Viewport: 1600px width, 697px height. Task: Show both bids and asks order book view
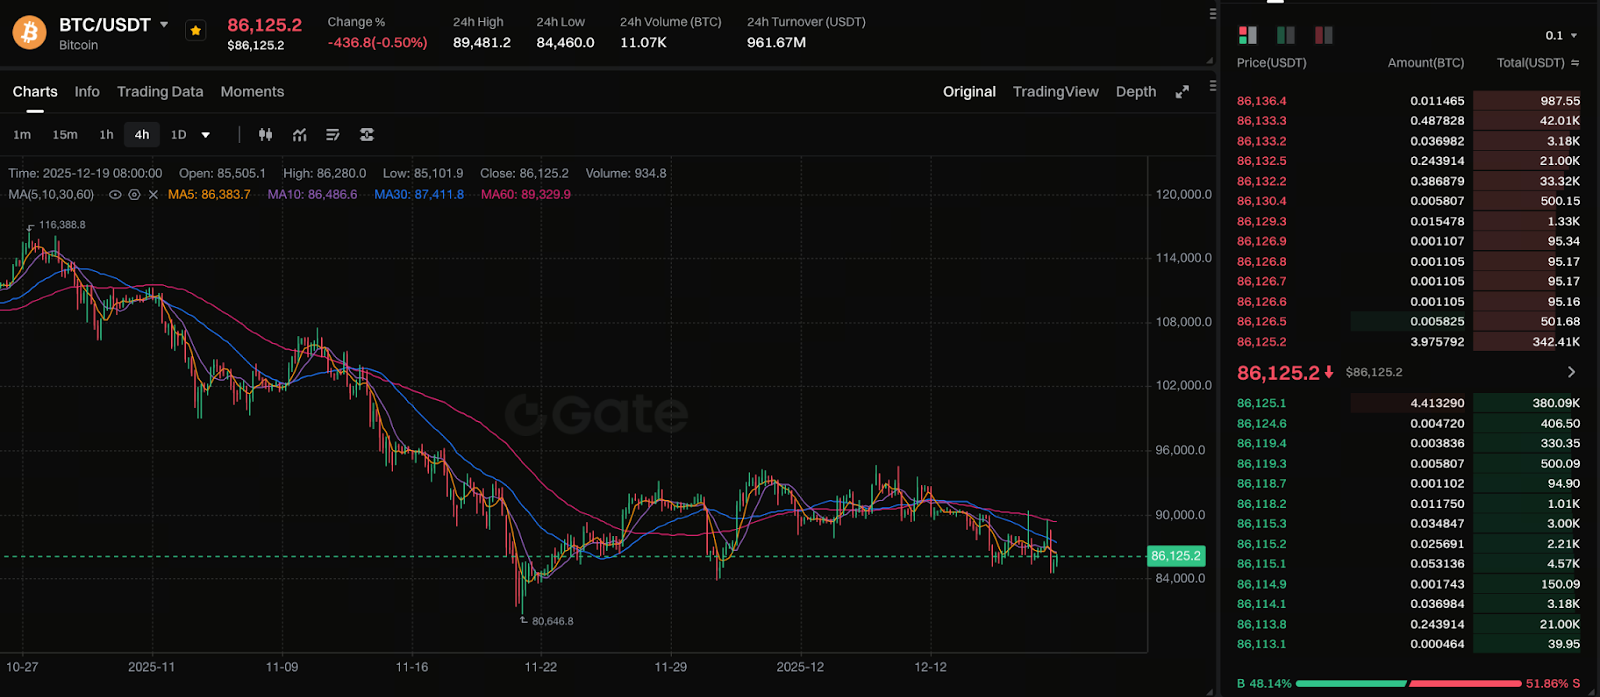1247,35
